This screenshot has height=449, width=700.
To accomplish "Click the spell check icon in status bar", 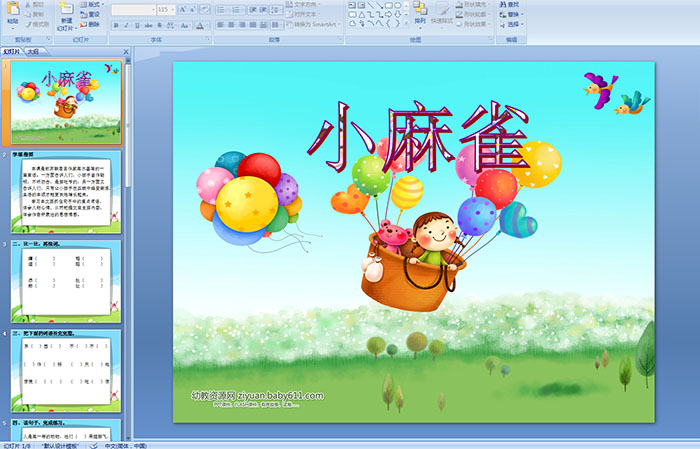I will coord(93,445).
